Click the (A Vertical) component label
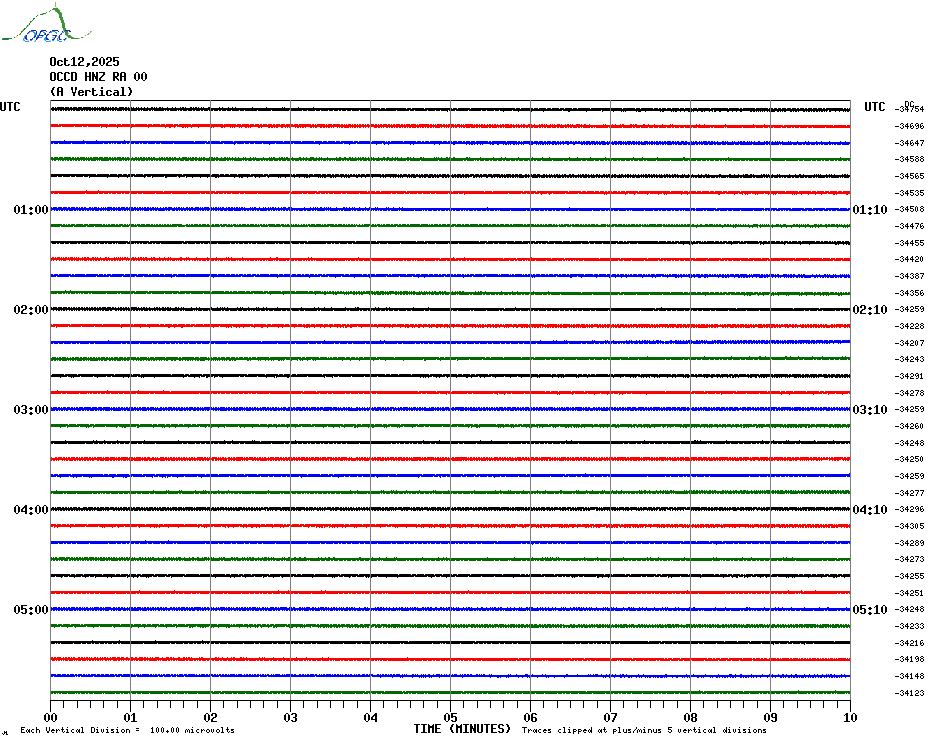Screen dimensions: 930x744 click(x=91, y=92)
